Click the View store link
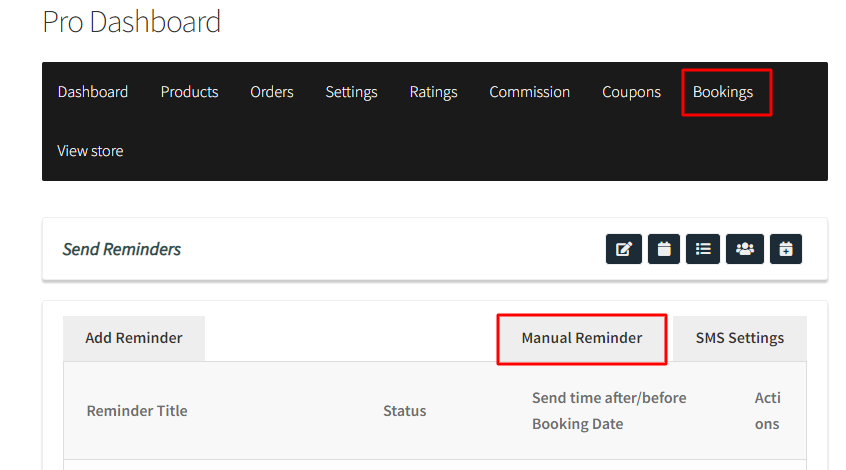Viewport: 846px width, 470px height. (x=90, y=151)
